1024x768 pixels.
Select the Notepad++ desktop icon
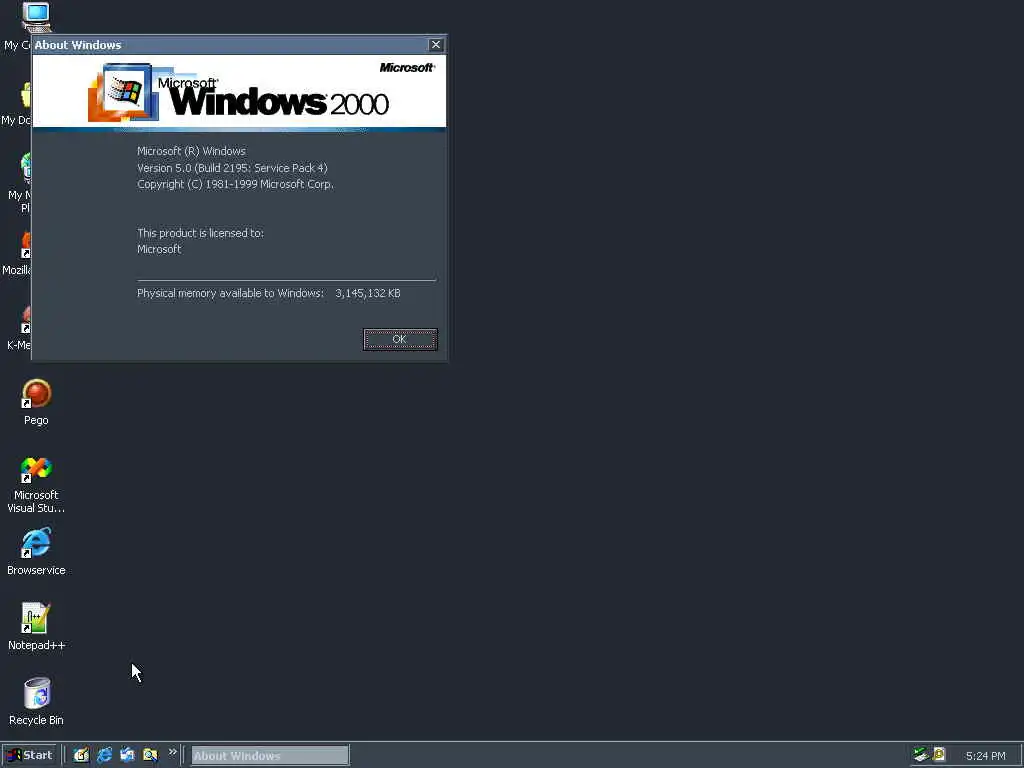pos(36,627)
